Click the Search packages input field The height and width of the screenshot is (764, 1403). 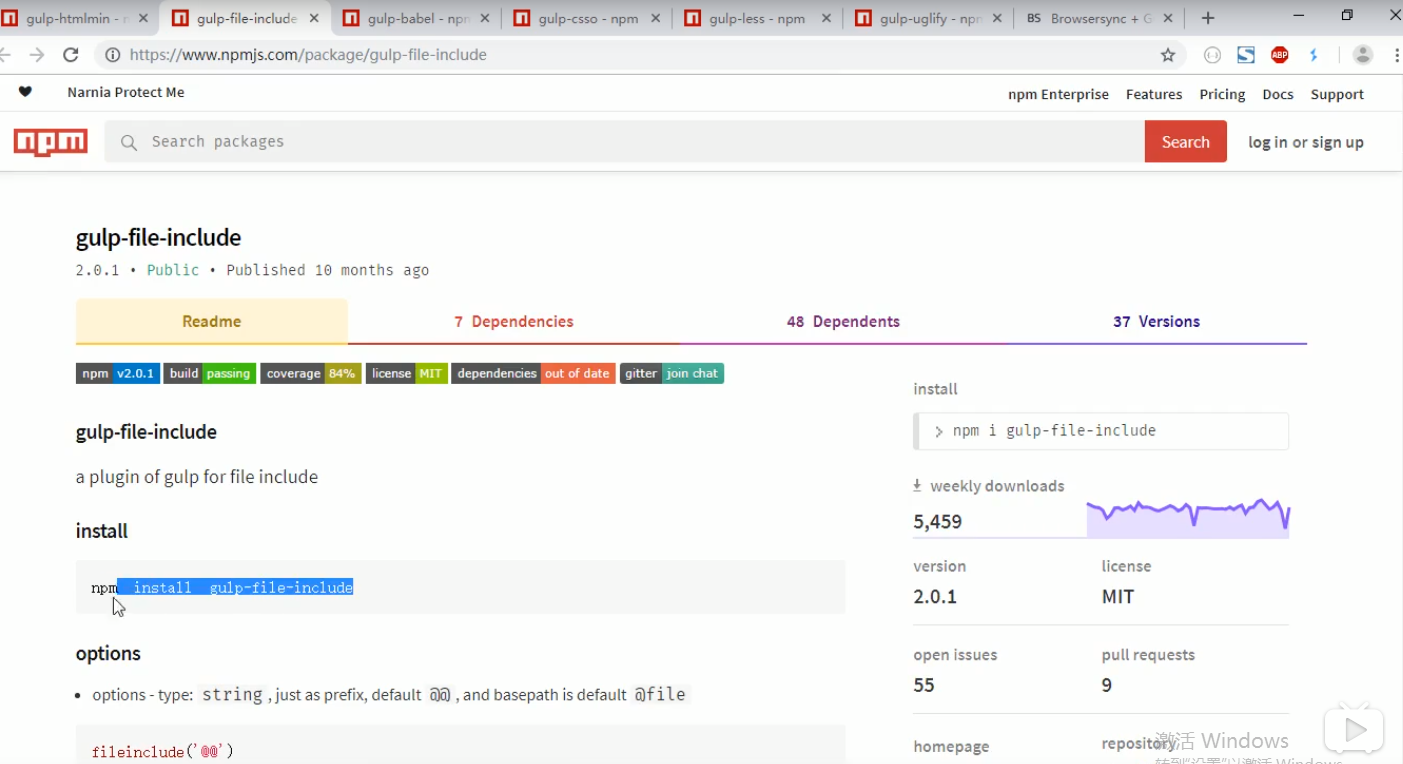625,142
